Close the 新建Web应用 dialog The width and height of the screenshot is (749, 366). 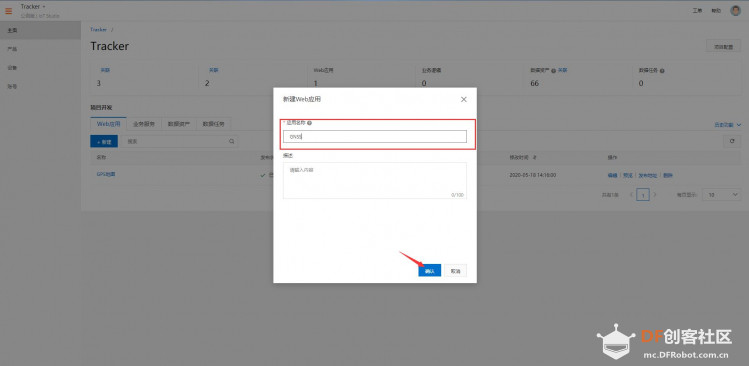[x=463, y=99]
